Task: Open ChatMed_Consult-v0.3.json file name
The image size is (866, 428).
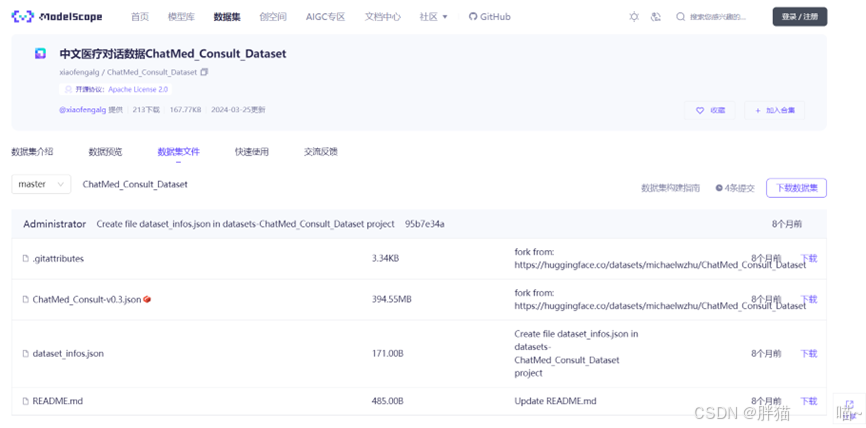Action: pyautogui.click(x=87, y=299)
